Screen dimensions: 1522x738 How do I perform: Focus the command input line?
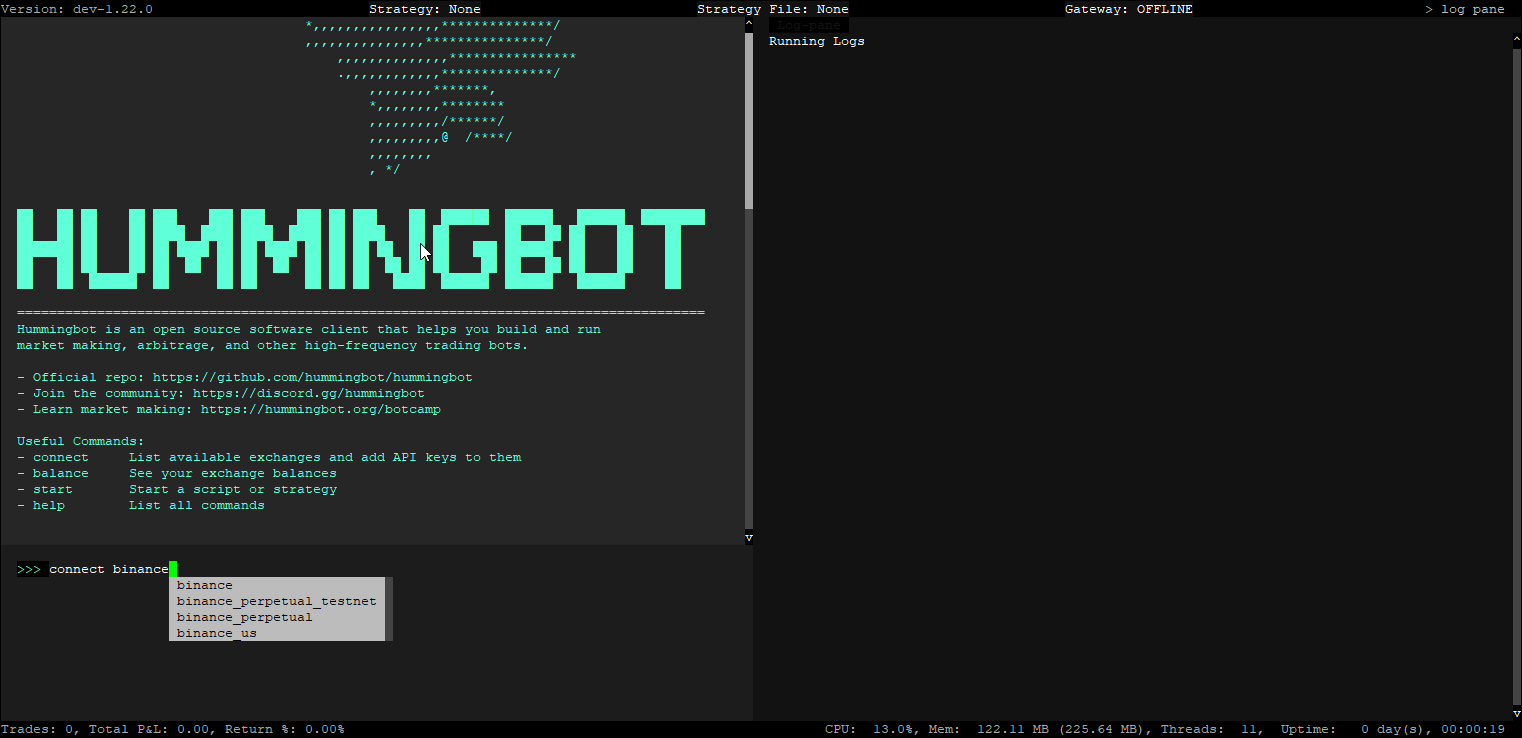pos(400,569)
